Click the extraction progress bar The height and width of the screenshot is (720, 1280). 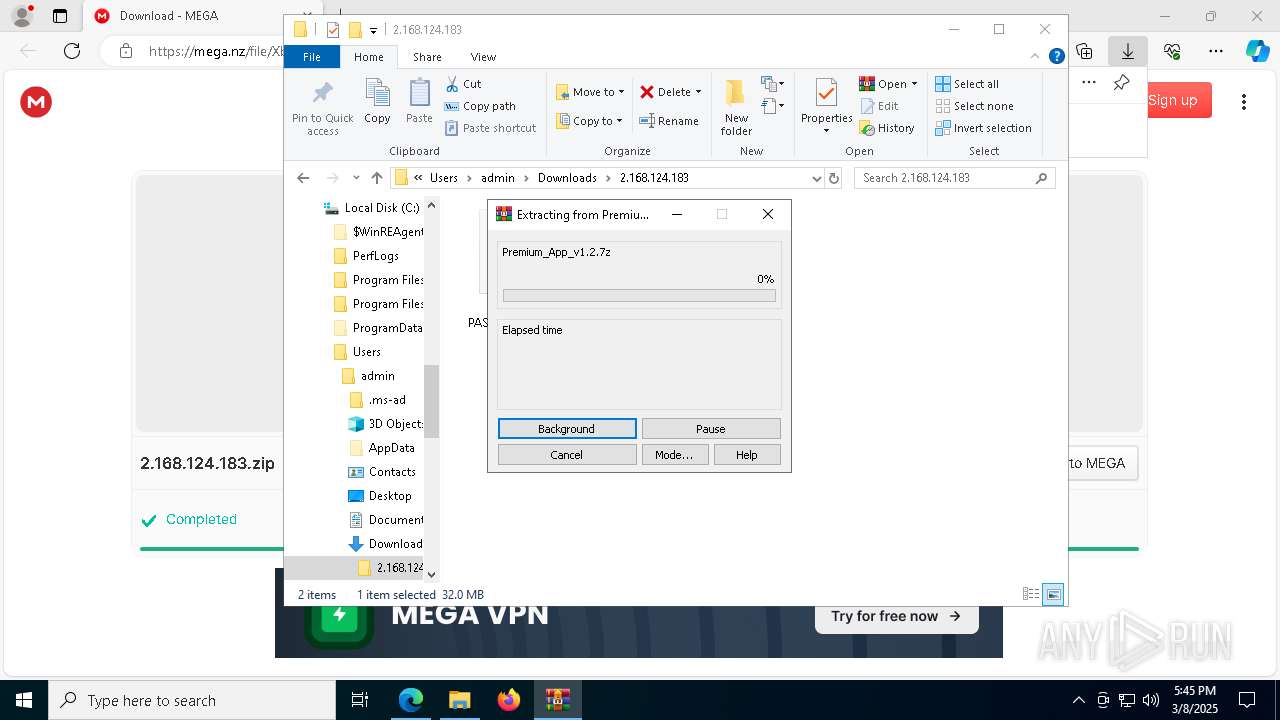639,296
